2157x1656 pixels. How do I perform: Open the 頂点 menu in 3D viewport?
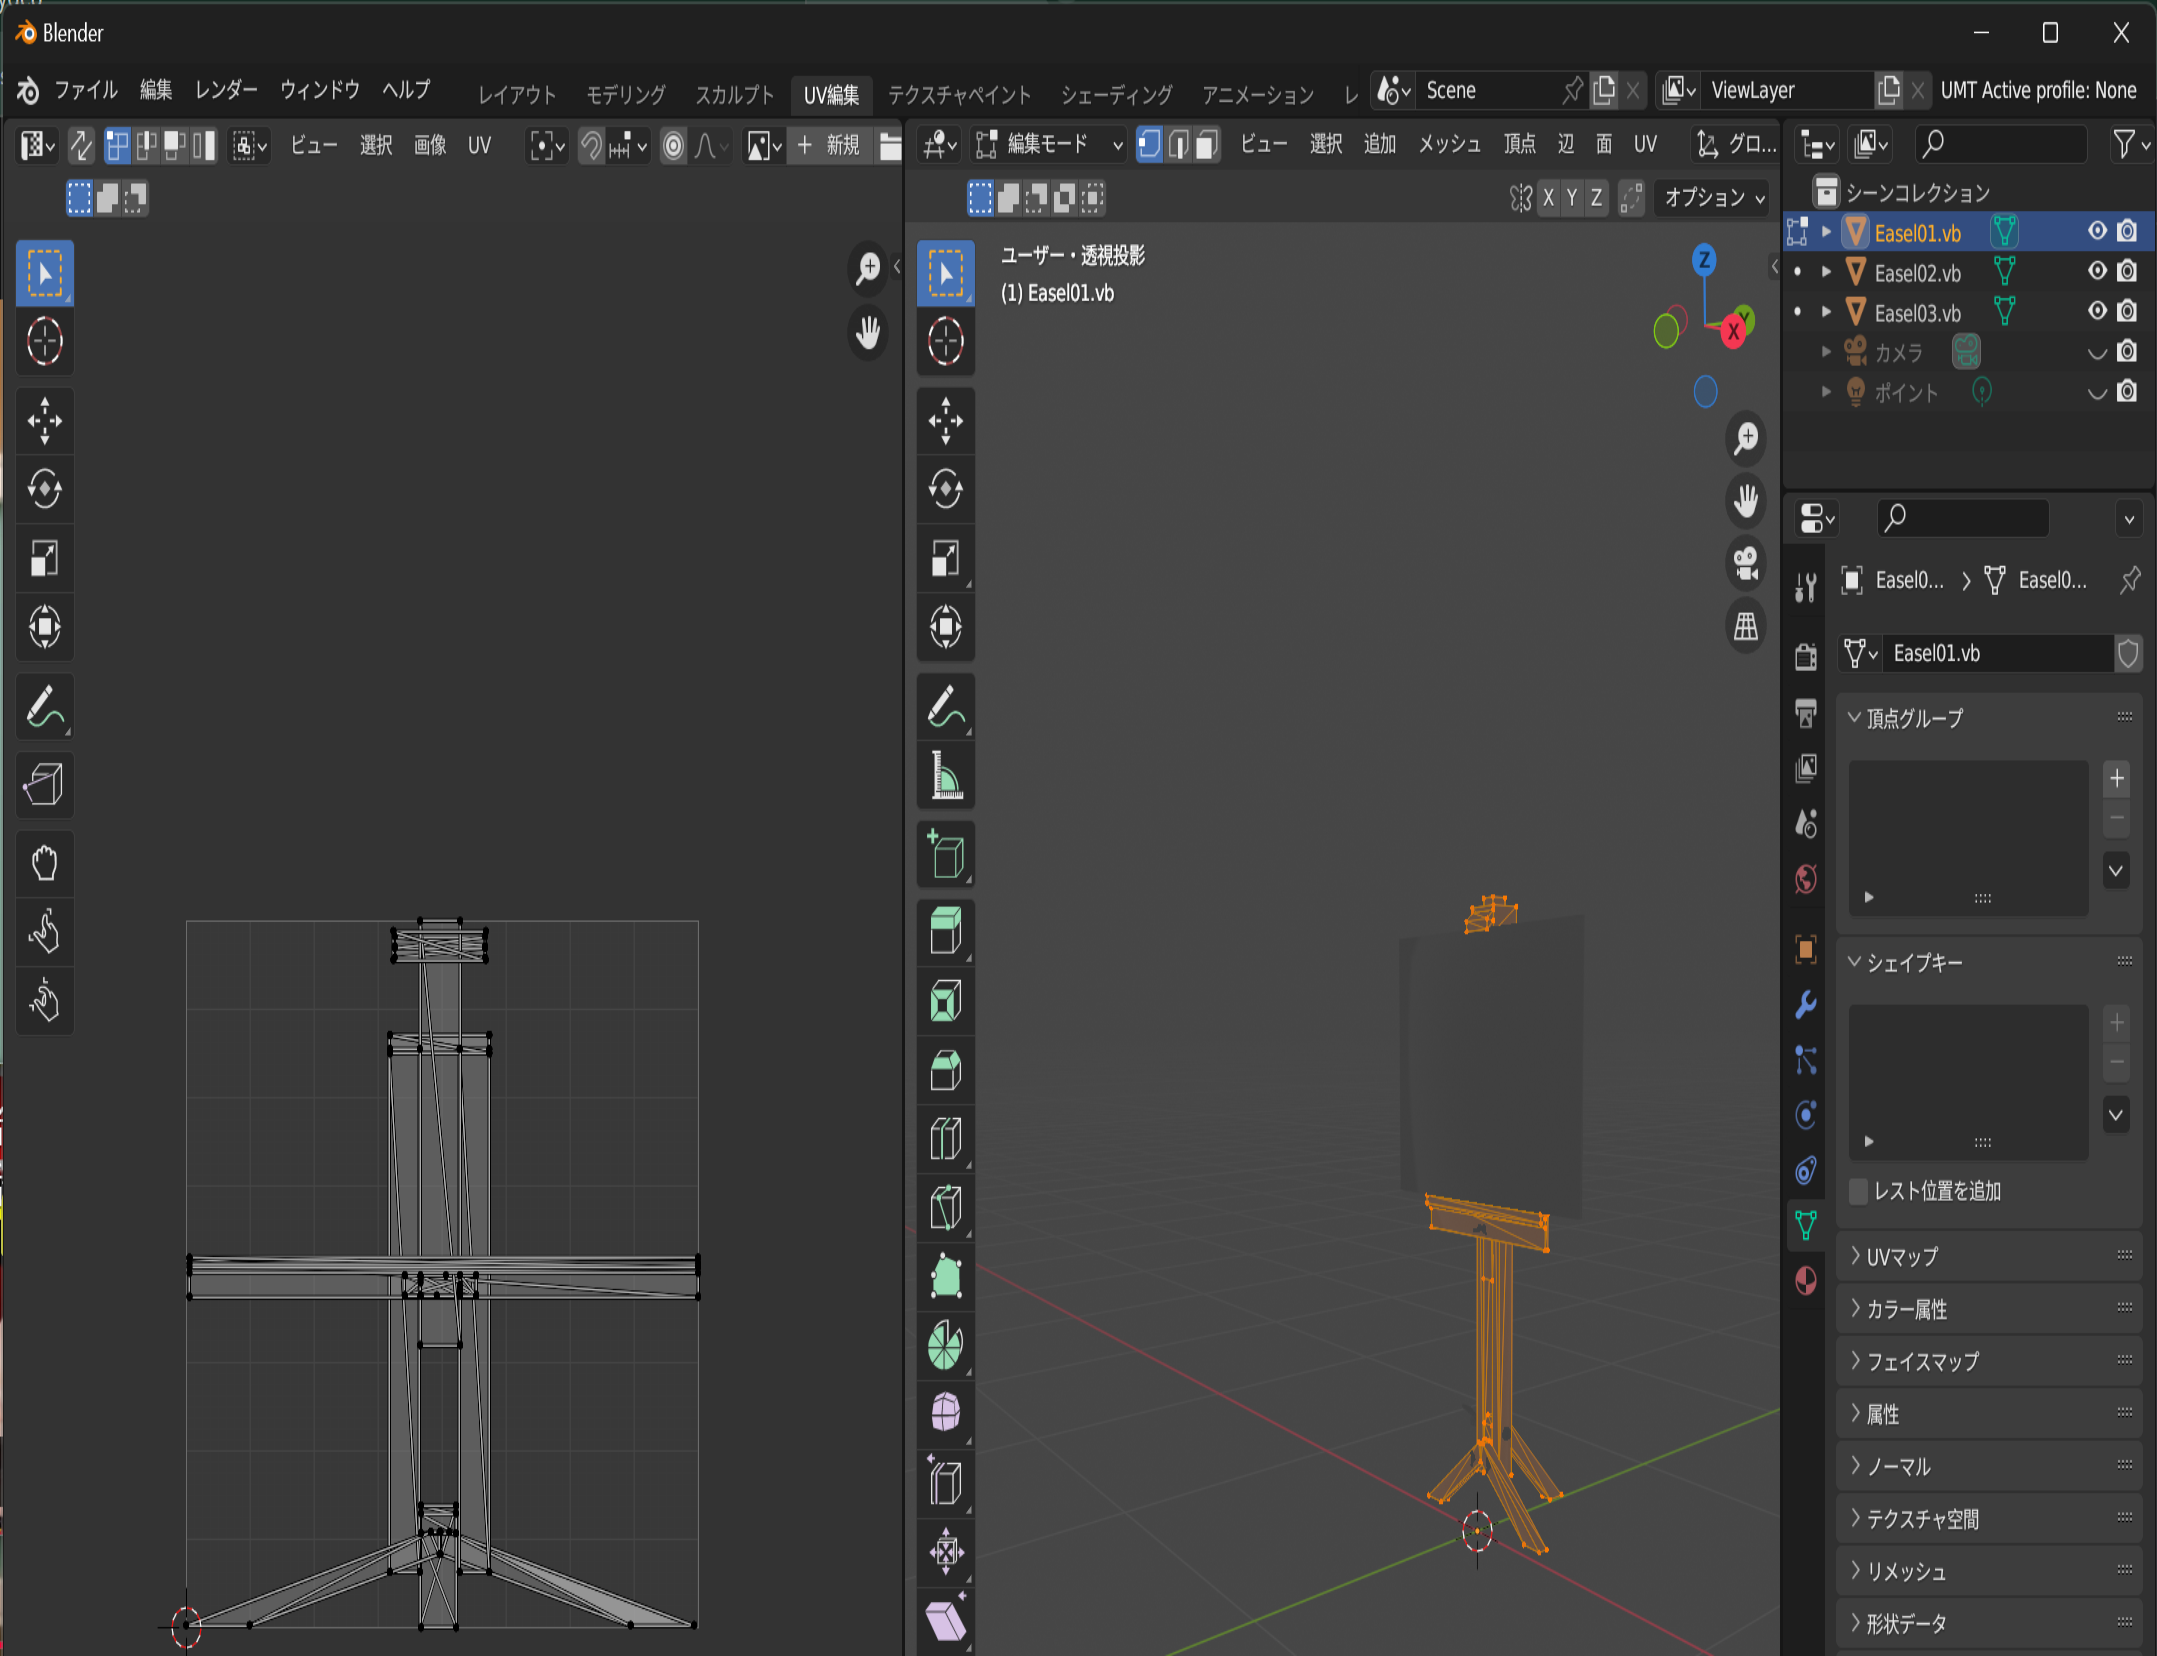coord(1519,145)
